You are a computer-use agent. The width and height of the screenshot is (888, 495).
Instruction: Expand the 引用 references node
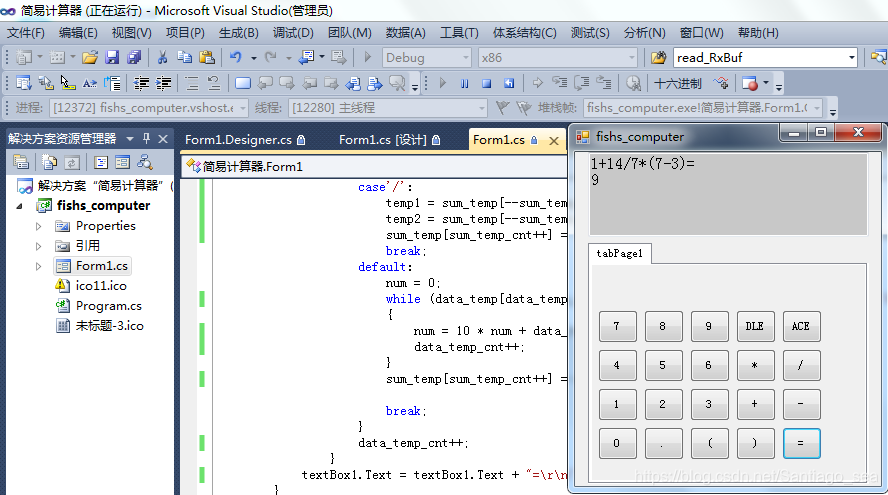(x=39, y=246)
